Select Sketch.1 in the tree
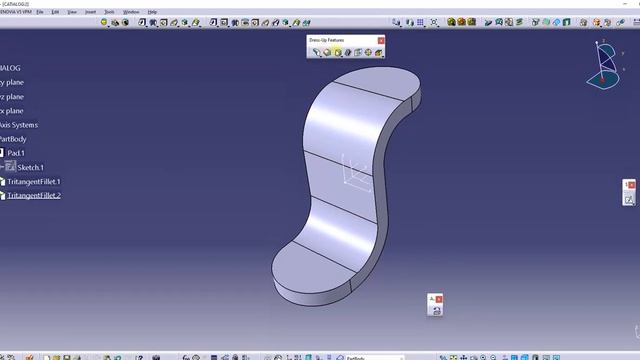640x360 pixels. point(31,167)
